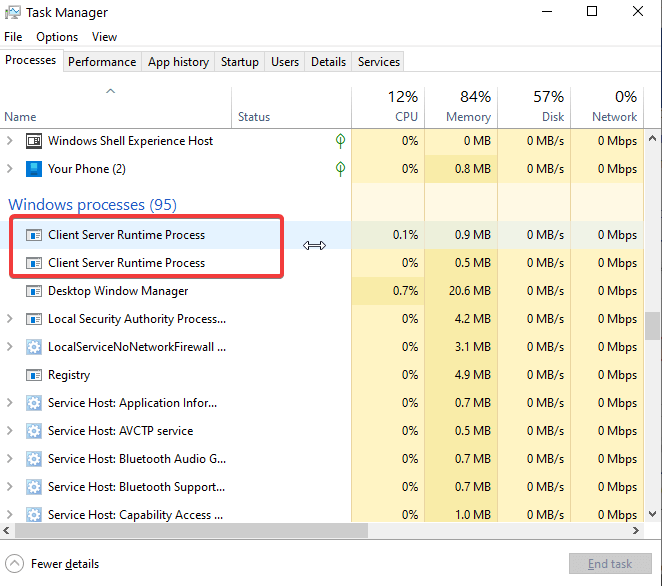Click the Service Host: Application Infor... gear icon
Viewport: 662px width, 586px height.
[34, 403]
